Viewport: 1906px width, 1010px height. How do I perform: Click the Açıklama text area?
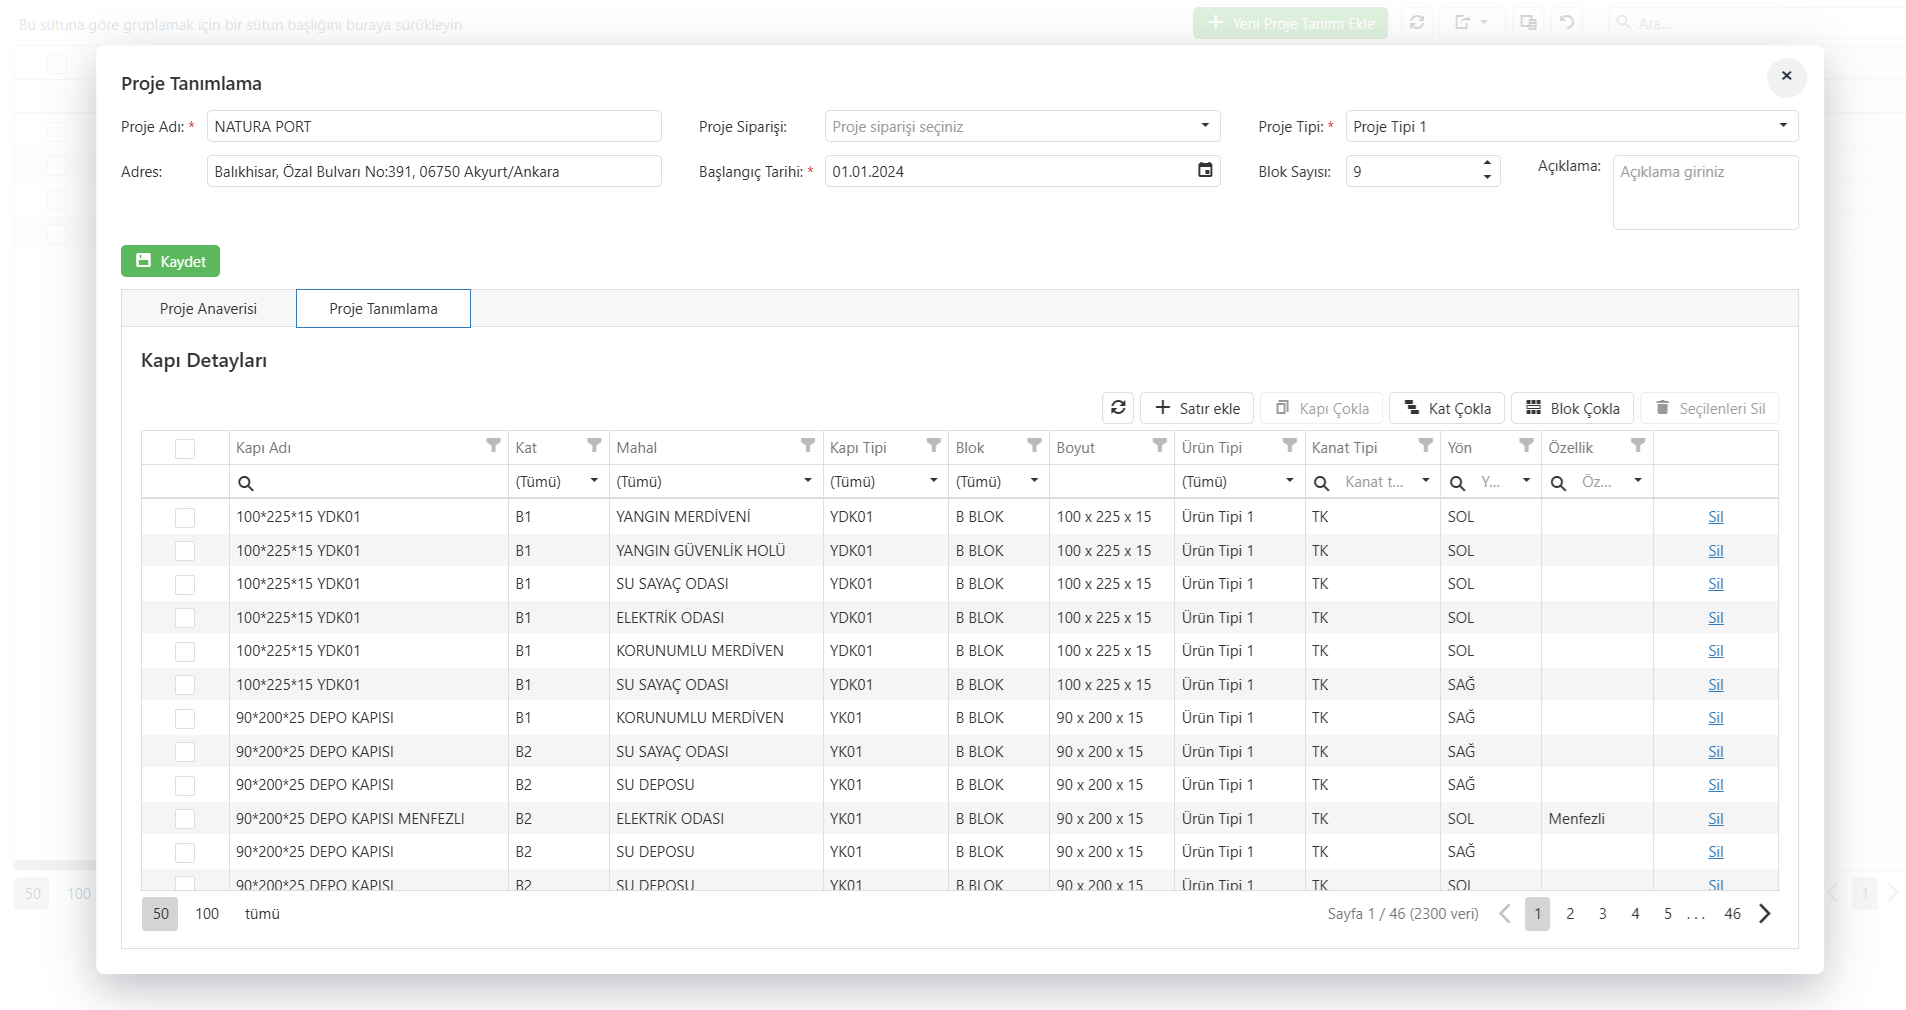1705,192
